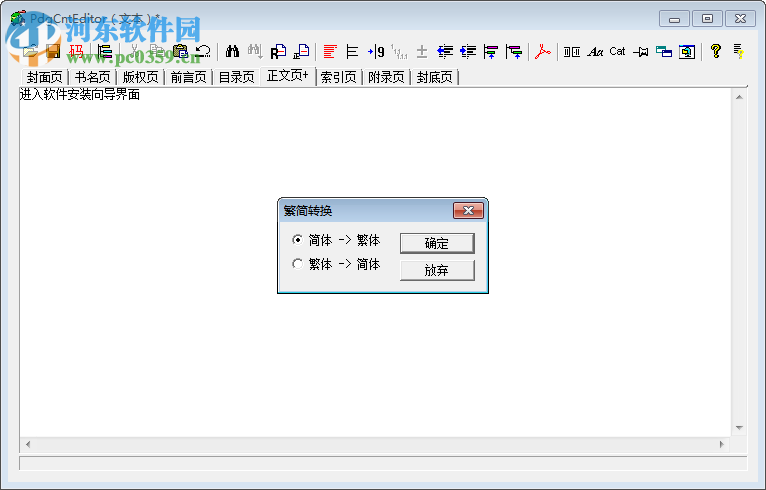Confirm with the 确定 button
The height and width of the screenshot is (490, 766).
coord(437,243)
